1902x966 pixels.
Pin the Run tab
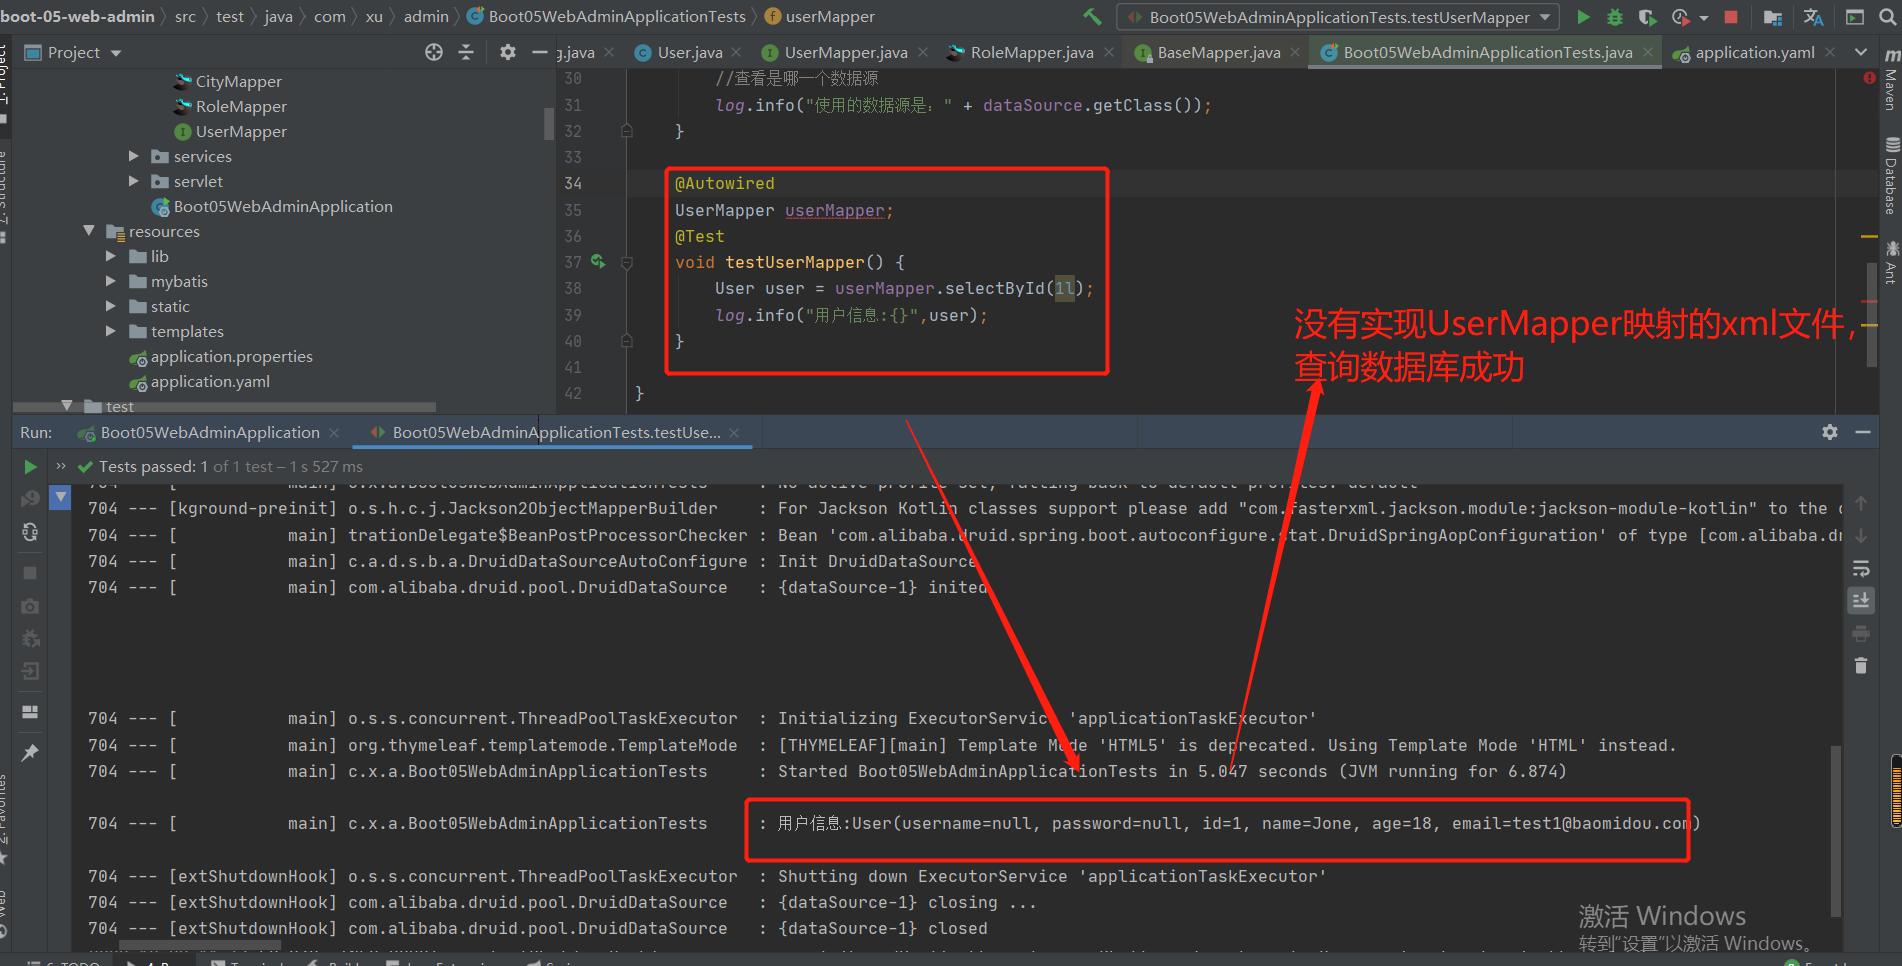tap(30, 752)
